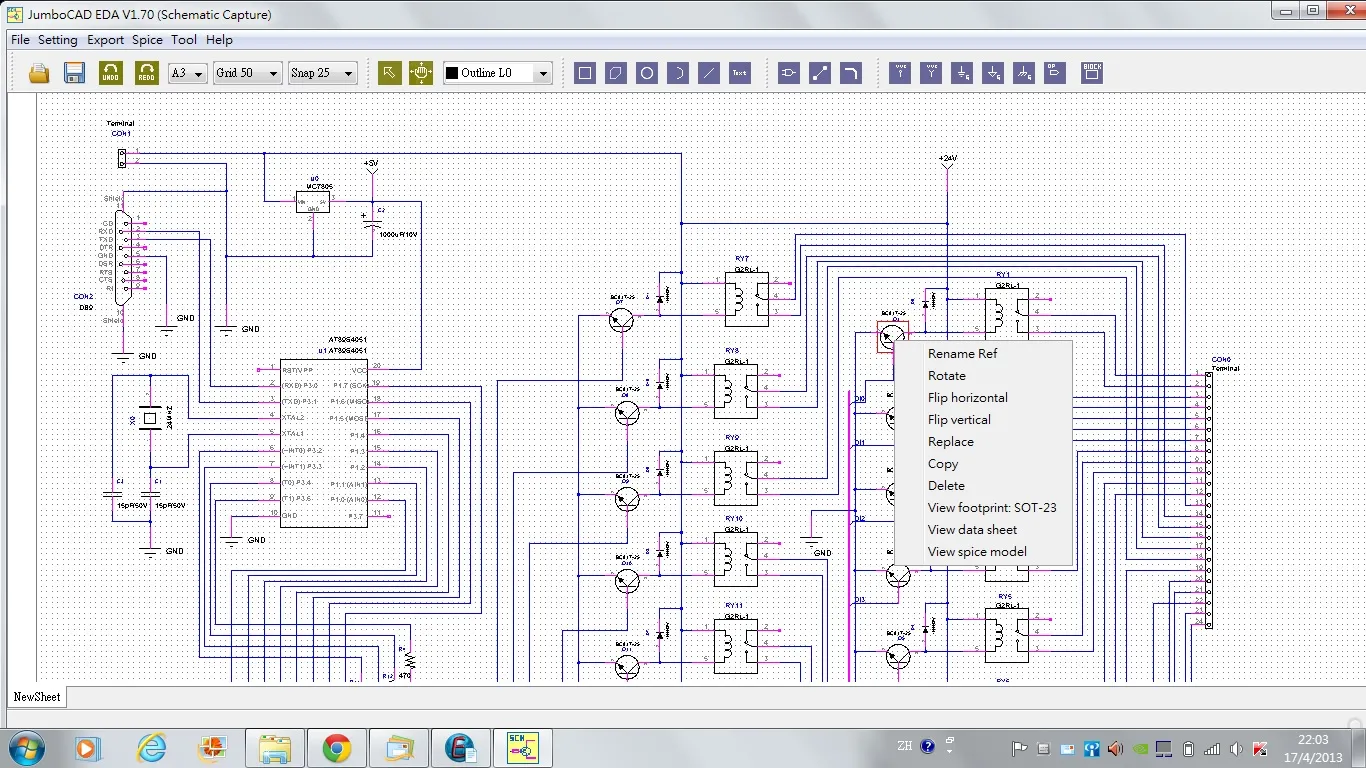1366x768 pixels.
Task: Change page size using the A3 dropdown
Action: [187, 72]
